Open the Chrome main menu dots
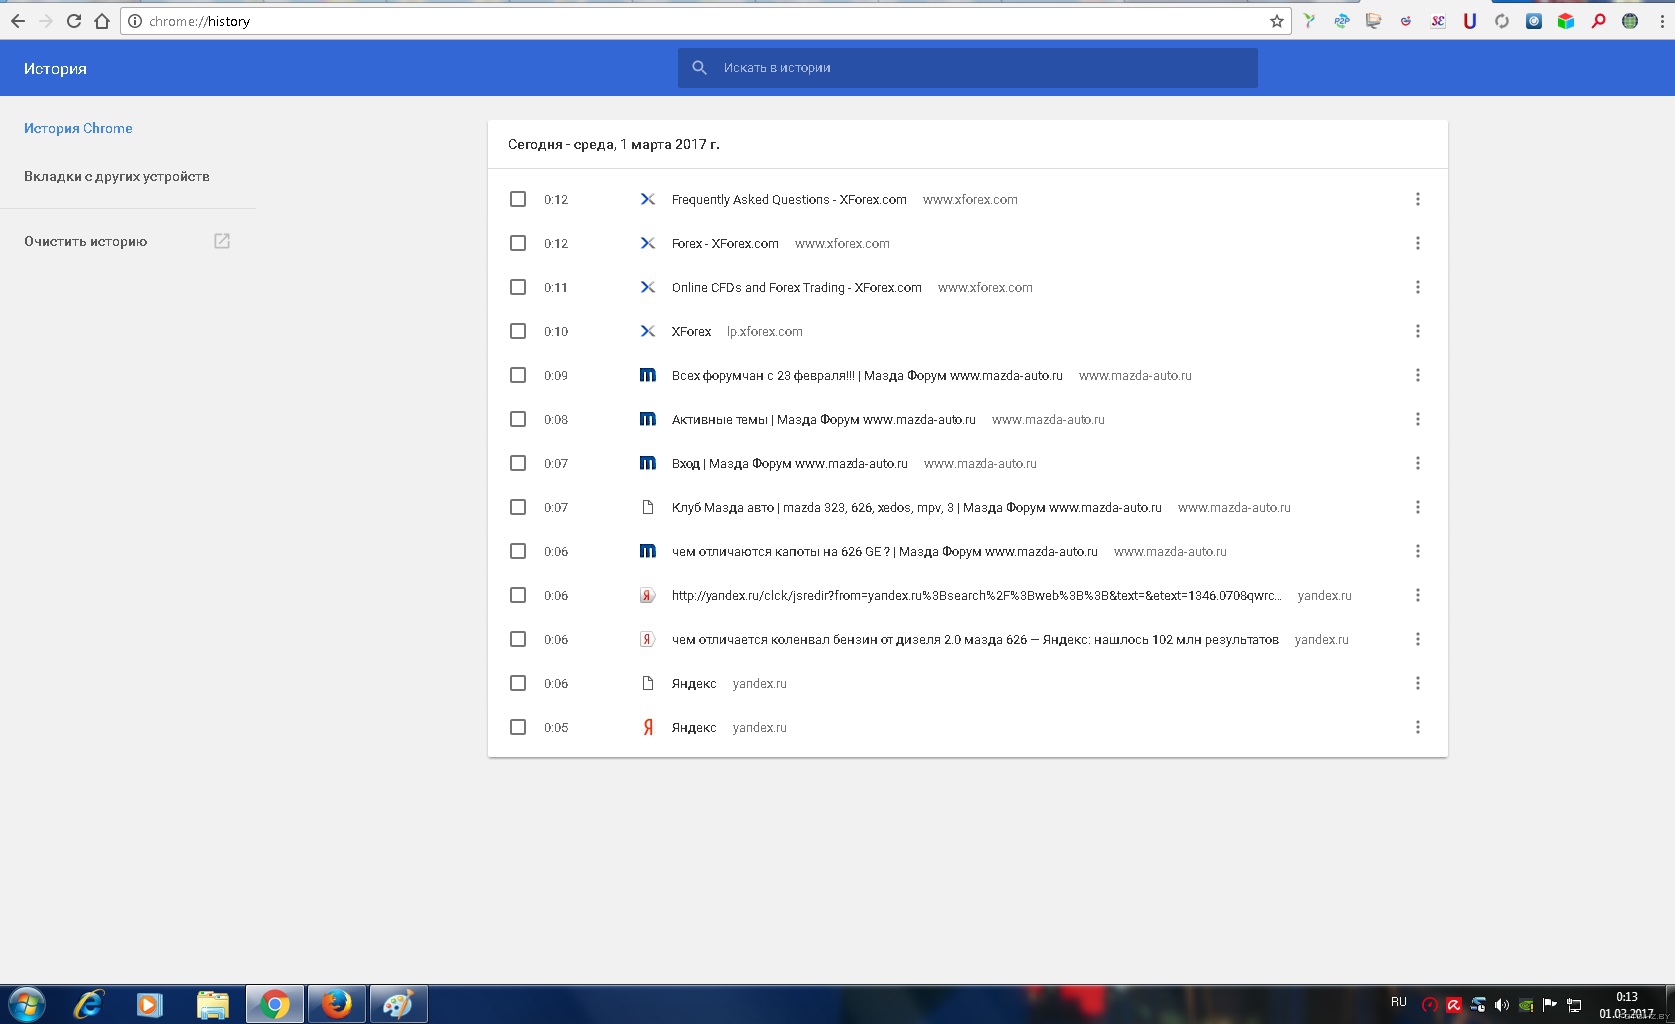Image resolution: width=1675 pixels, height=1024 pixels. pos(1660,21)
